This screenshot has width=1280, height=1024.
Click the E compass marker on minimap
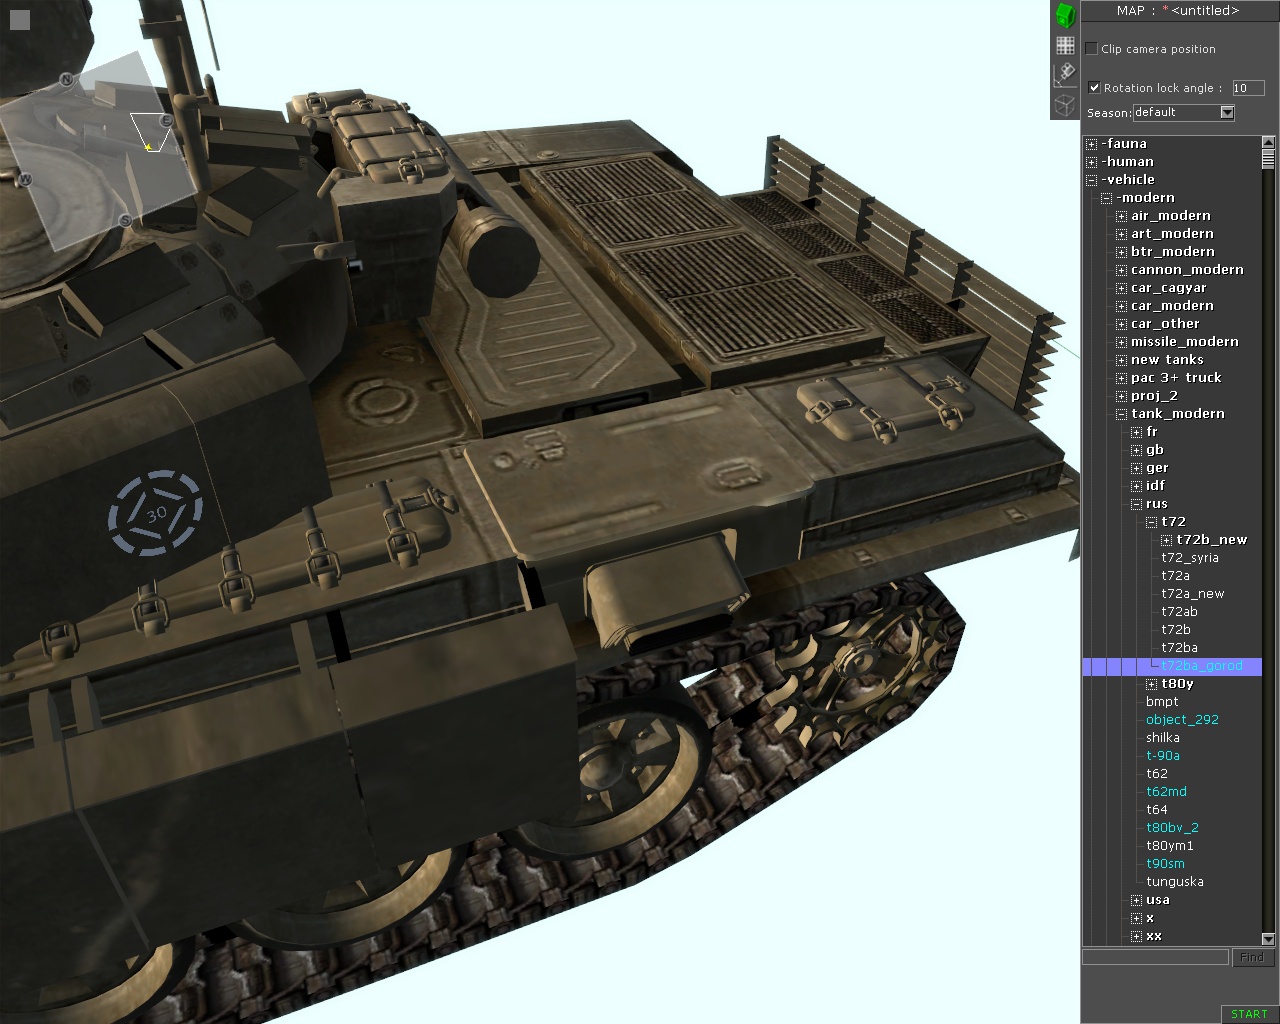click(167, 121)
